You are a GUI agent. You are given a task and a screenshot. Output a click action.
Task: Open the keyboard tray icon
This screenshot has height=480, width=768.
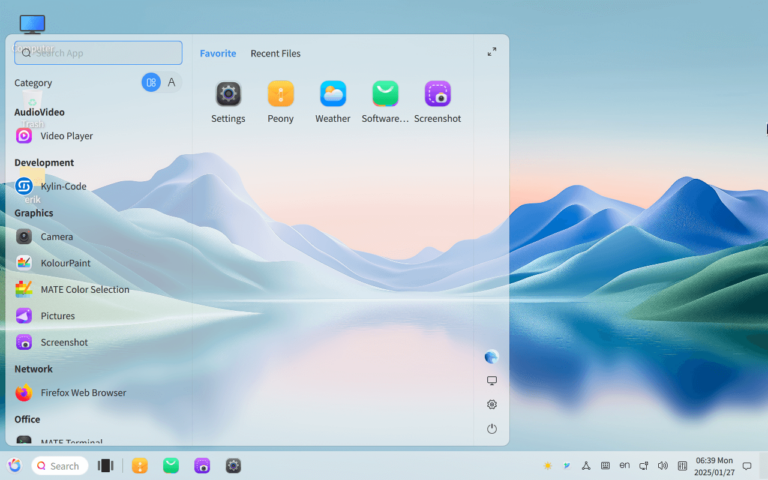[x=605, y=466]
